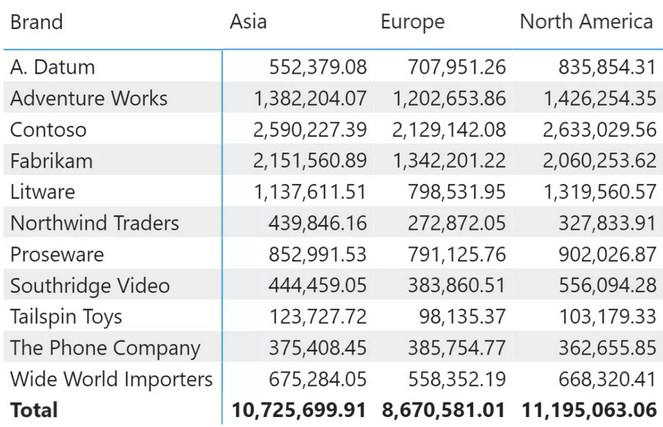The height and width of the screenshot is (427, 663).
Task: Click the Proseware row label
Action: click(x=55, y=254)
